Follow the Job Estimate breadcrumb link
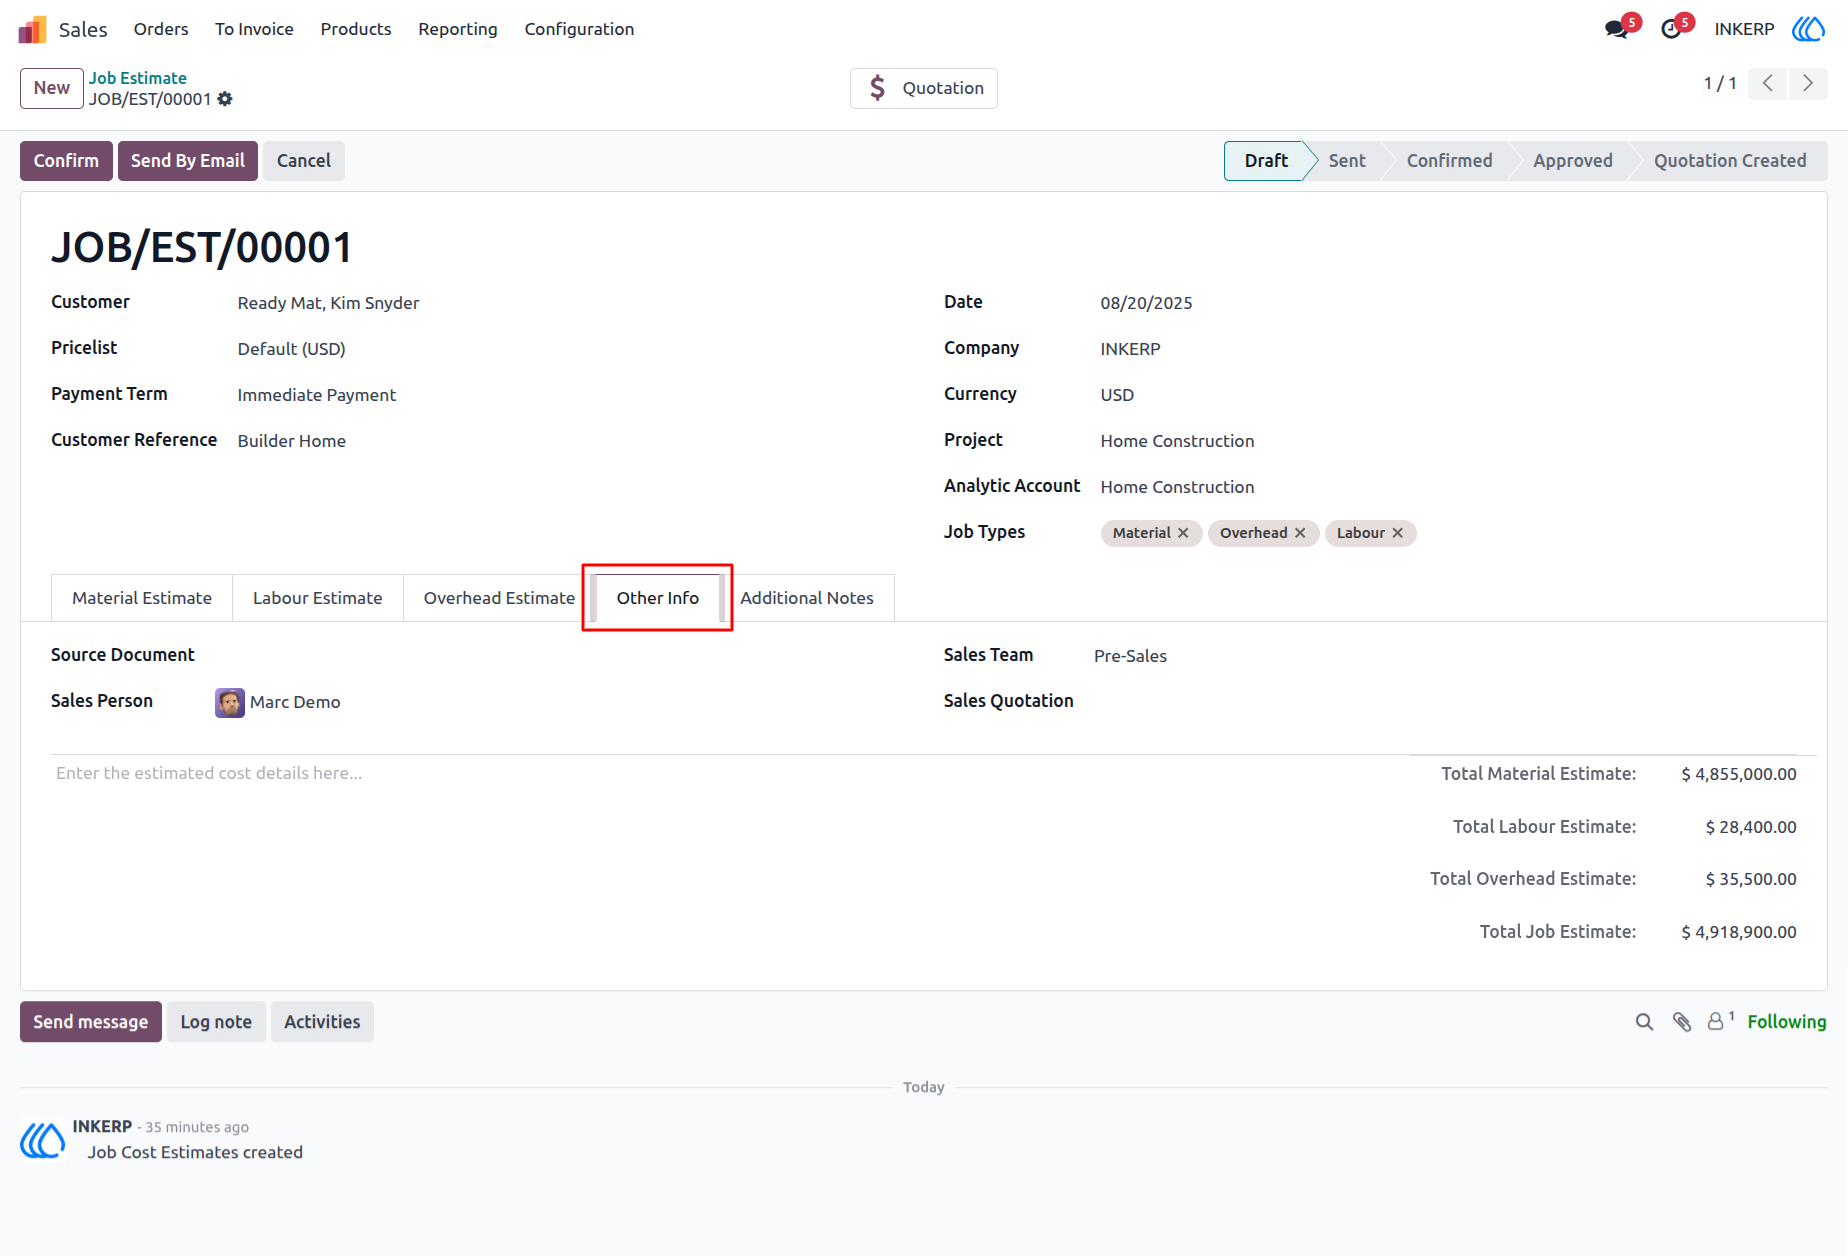The width and height of the screenshot is (1848, 1257). 138,78
